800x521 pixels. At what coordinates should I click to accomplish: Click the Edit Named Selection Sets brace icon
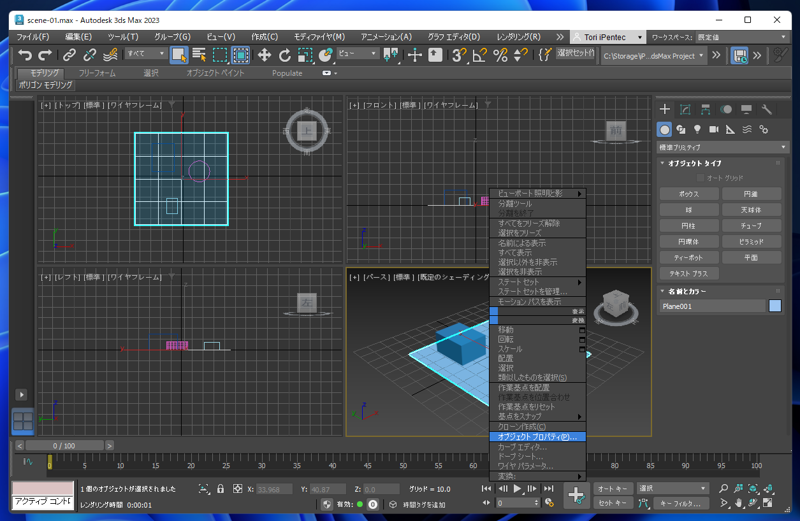point(544,55)
